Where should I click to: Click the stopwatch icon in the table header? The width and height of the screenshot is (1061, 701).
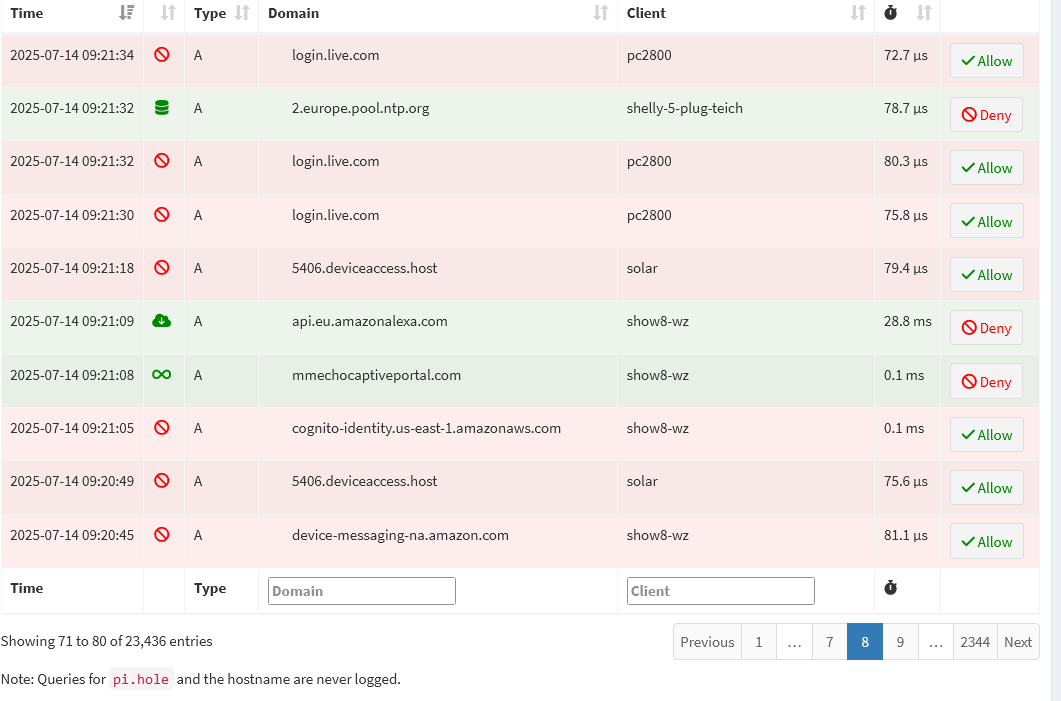click(x=890, y=13)
